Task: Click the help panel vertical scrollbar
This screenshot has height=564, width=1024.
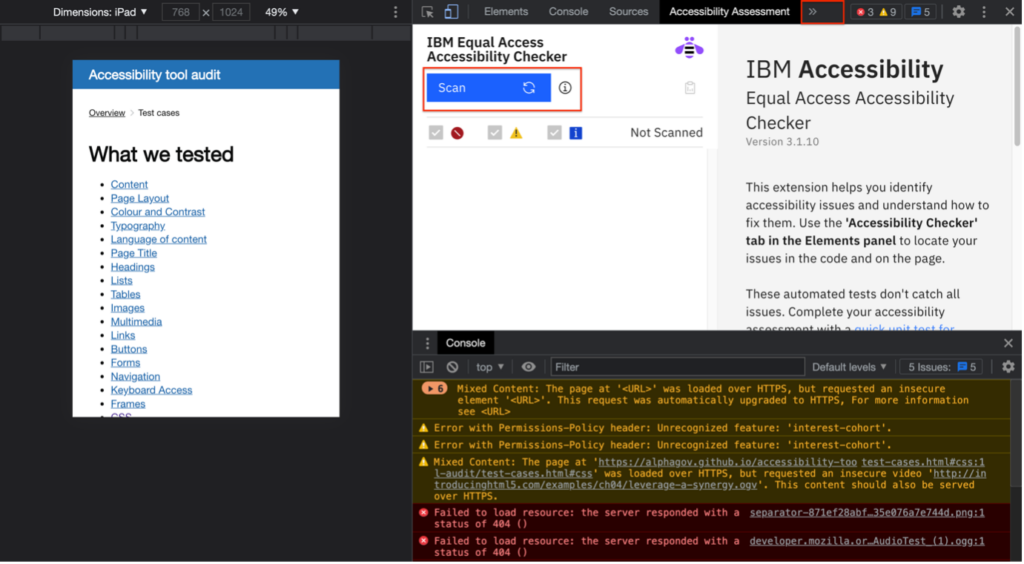Action: tap(1017, 88)
